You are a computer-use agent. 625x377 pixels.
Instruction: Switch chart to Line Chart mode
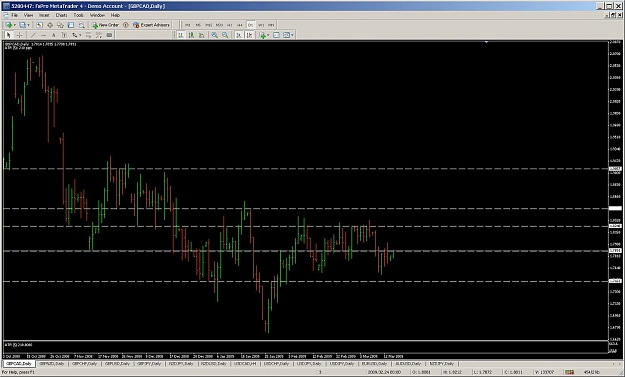202,35
